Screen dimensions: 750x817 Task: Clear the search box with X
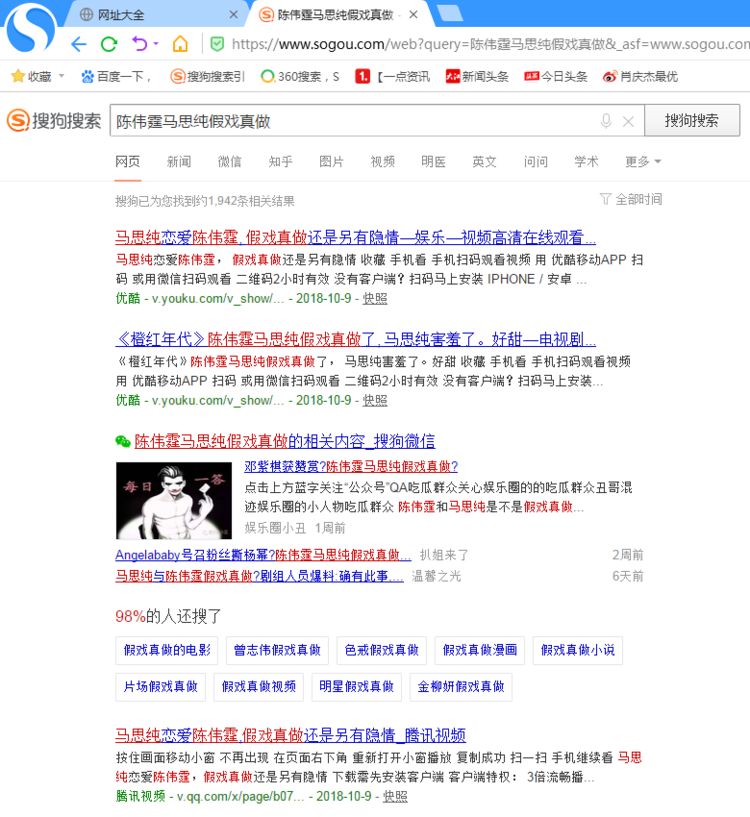coord(629,121)
